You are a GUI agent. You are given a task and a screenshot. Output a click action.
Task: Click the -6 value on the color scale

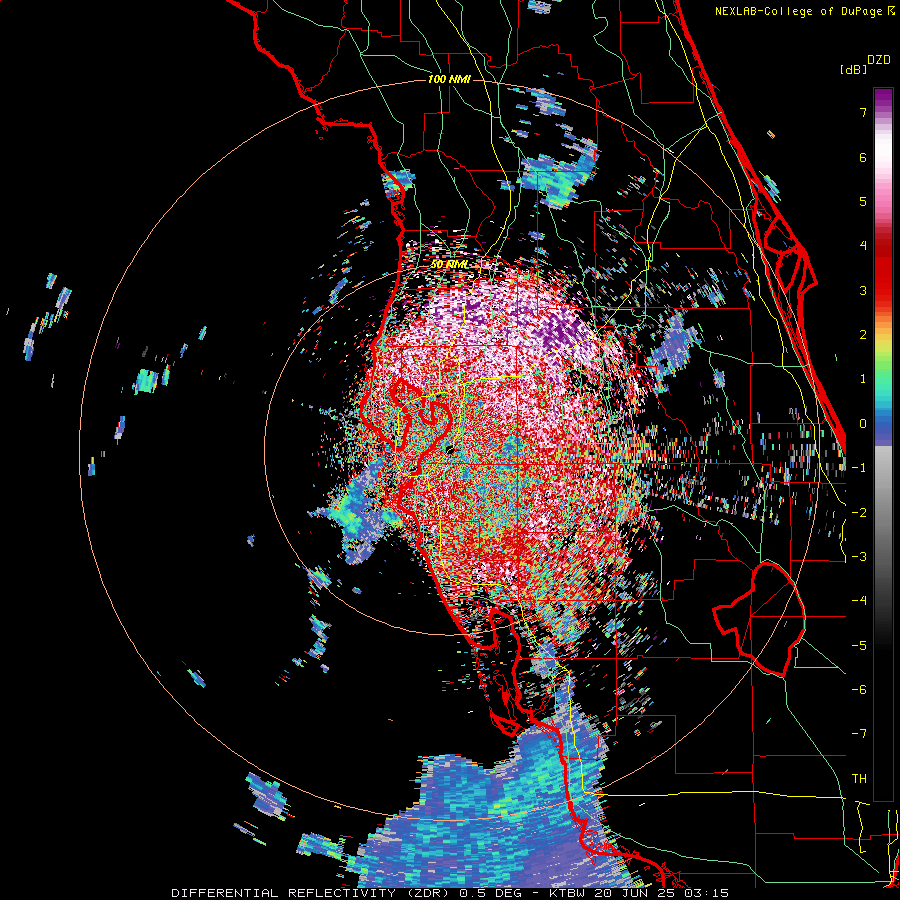[x=859, y=690]
